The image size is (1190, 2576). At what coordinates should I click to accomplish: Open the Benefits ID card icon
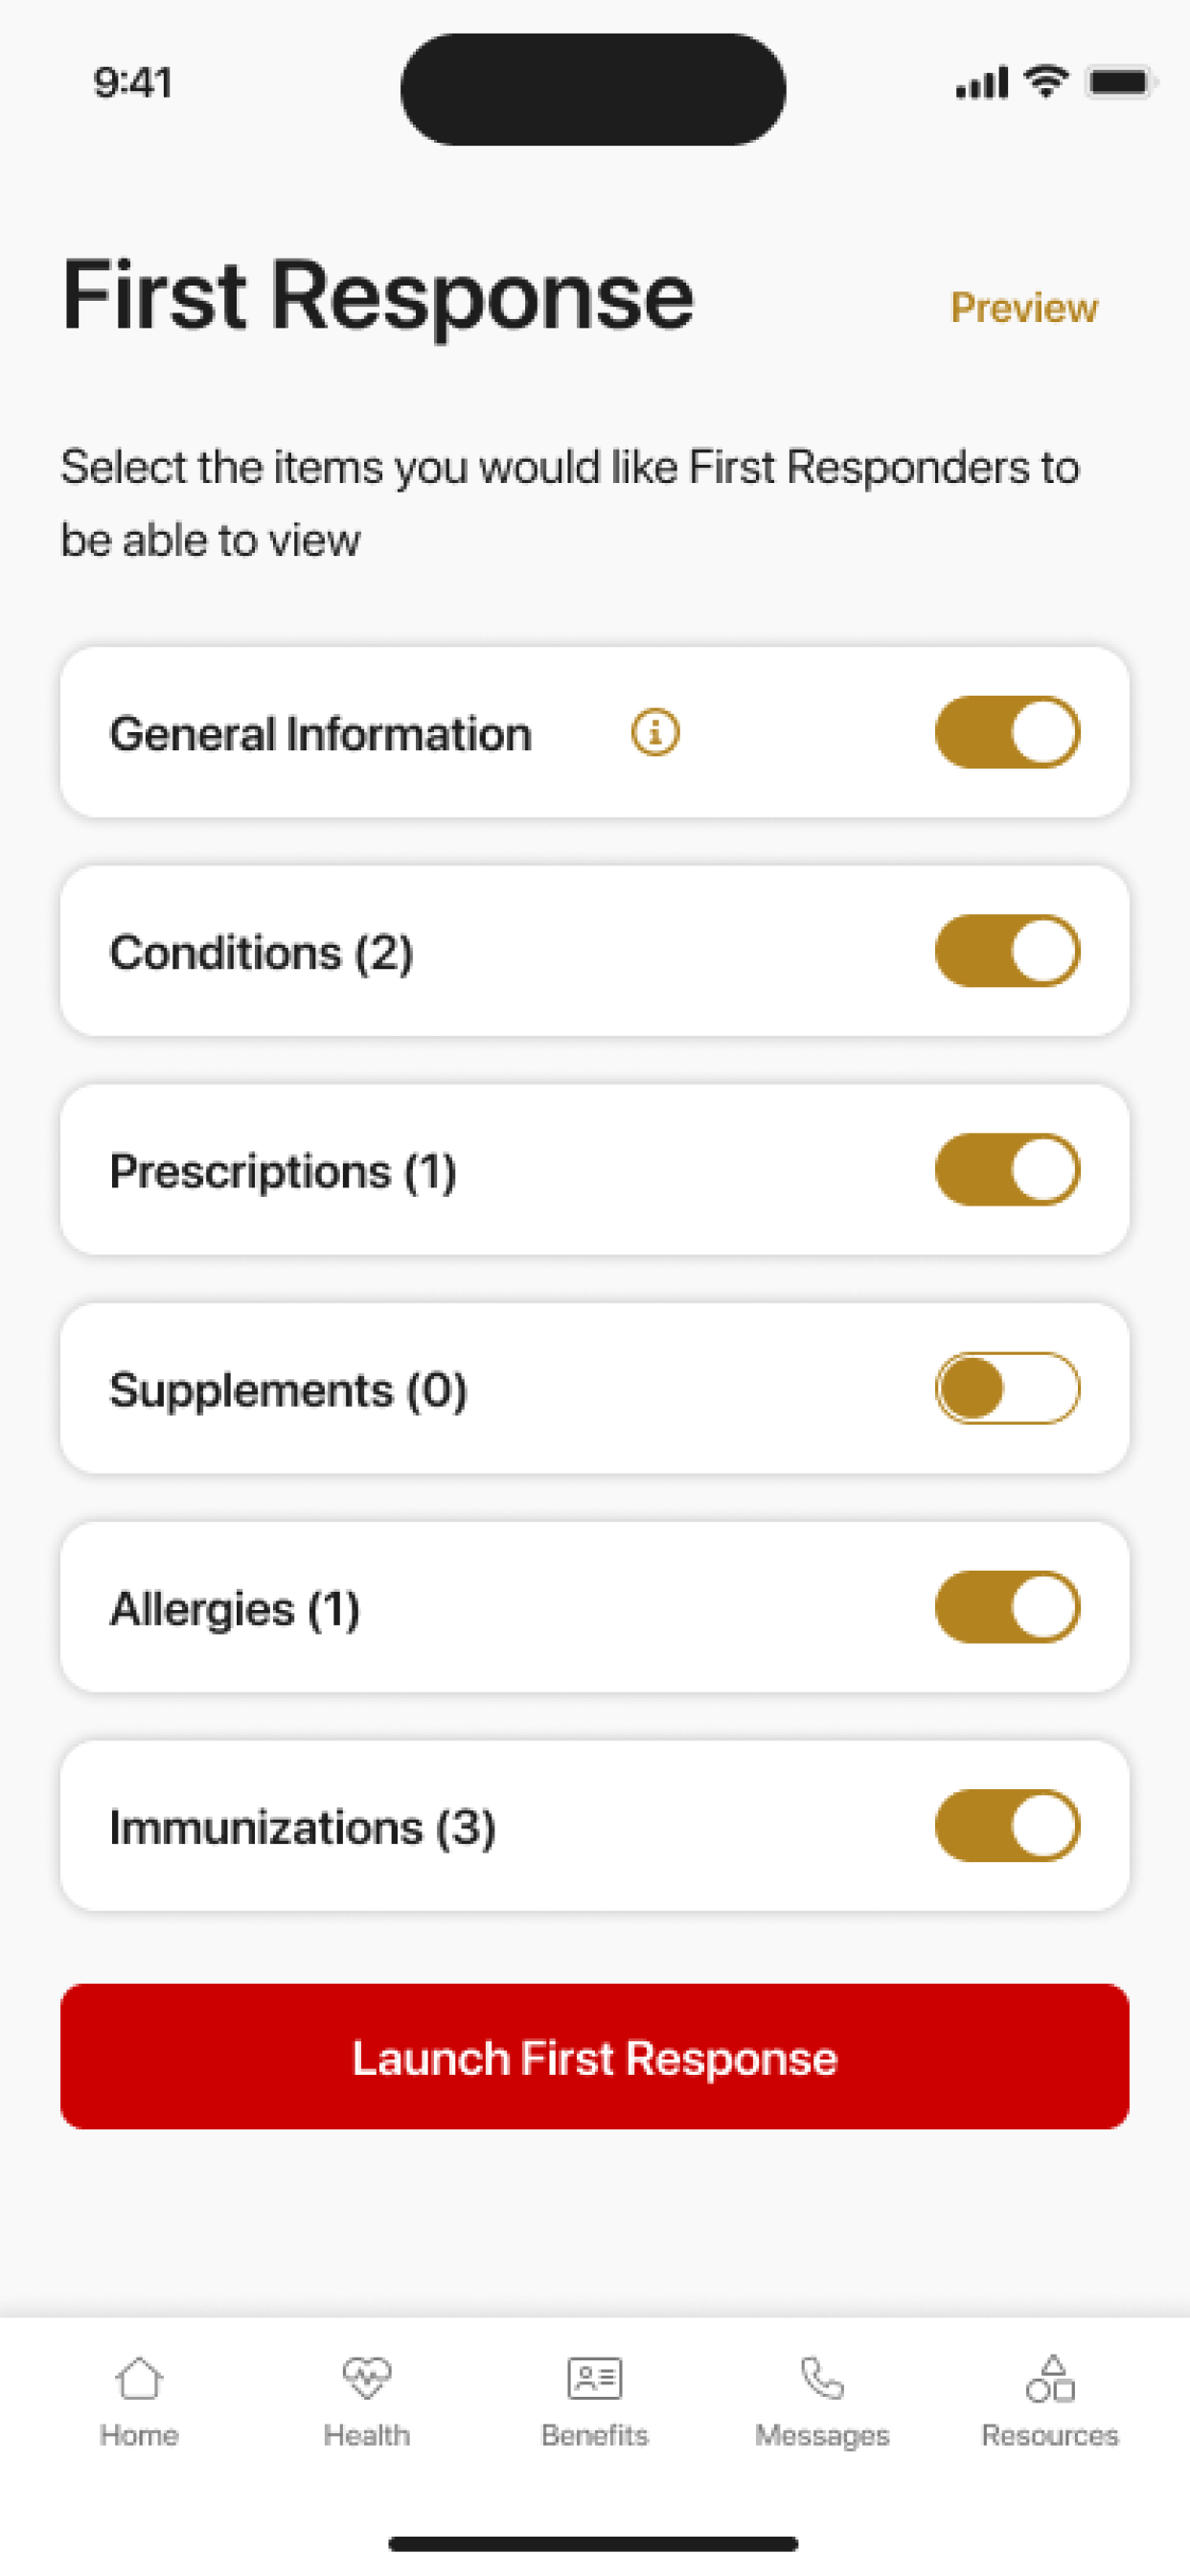click(x=595, y=2378)
